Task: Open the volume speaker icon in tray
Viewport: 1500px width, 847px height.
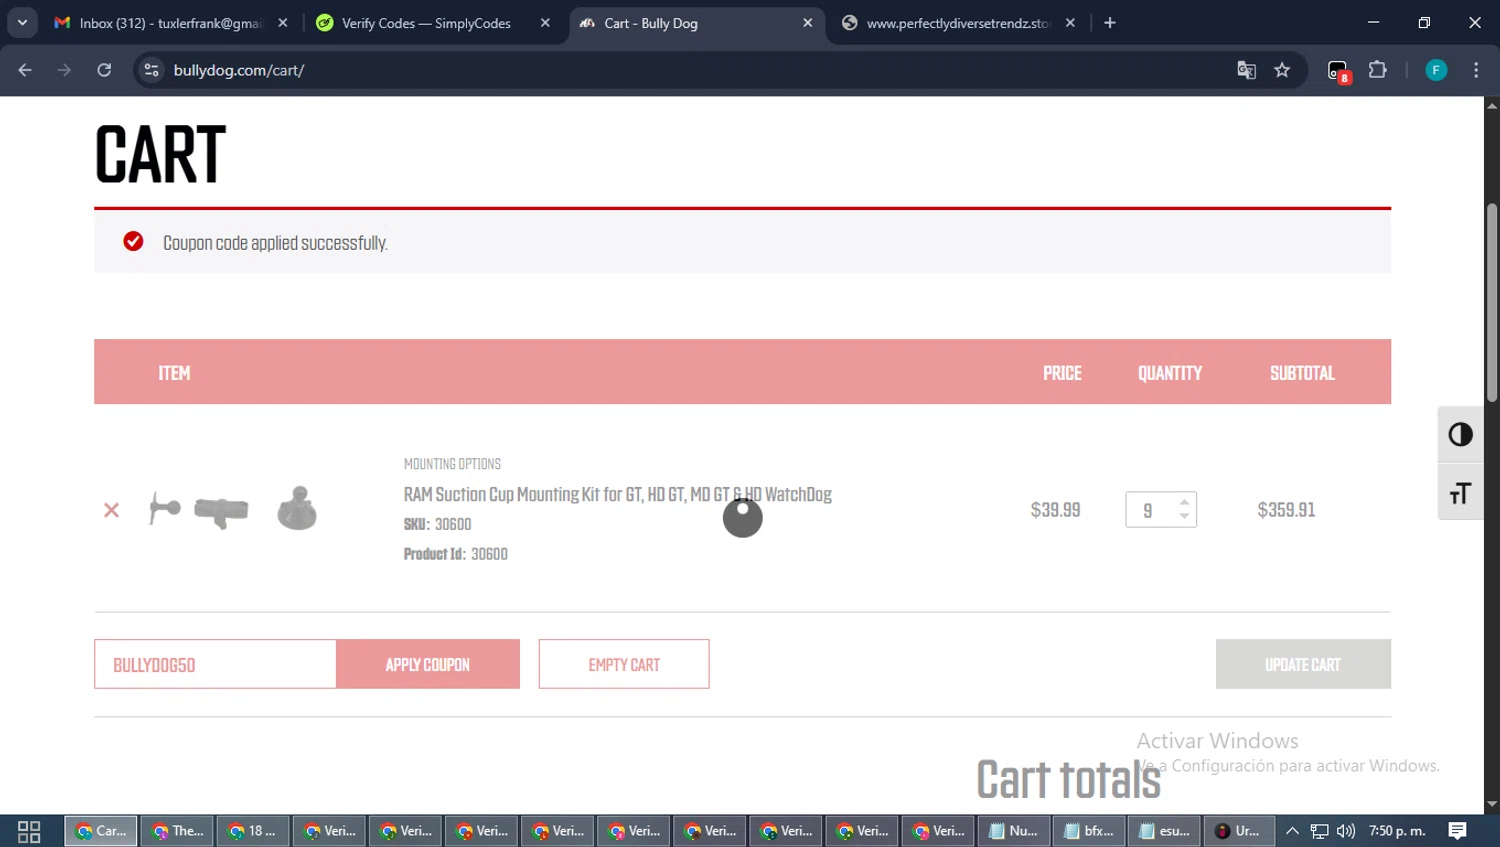Action: pyautogui.click(x=1346, y=831)
